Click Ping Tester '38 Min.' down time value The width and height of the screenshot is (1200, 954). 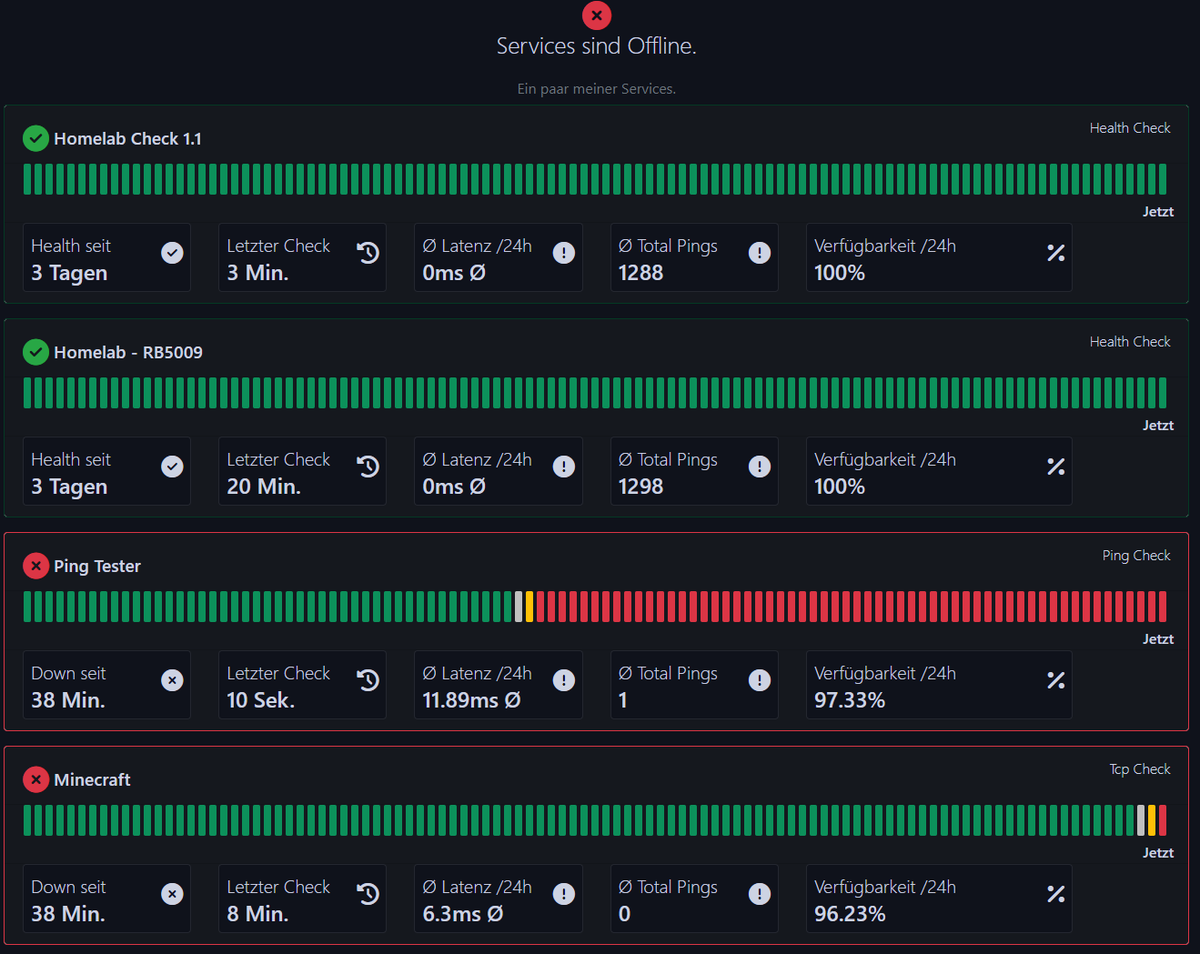68,701
